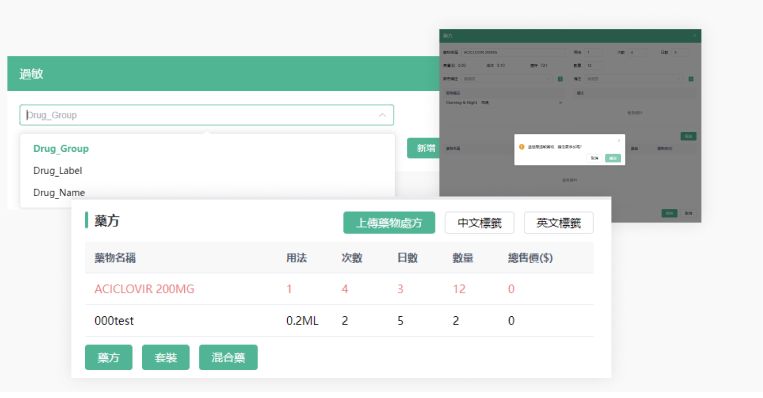Click the 數量 column header
Viewport: 763px width, 398px height.
tap(463, 258)
